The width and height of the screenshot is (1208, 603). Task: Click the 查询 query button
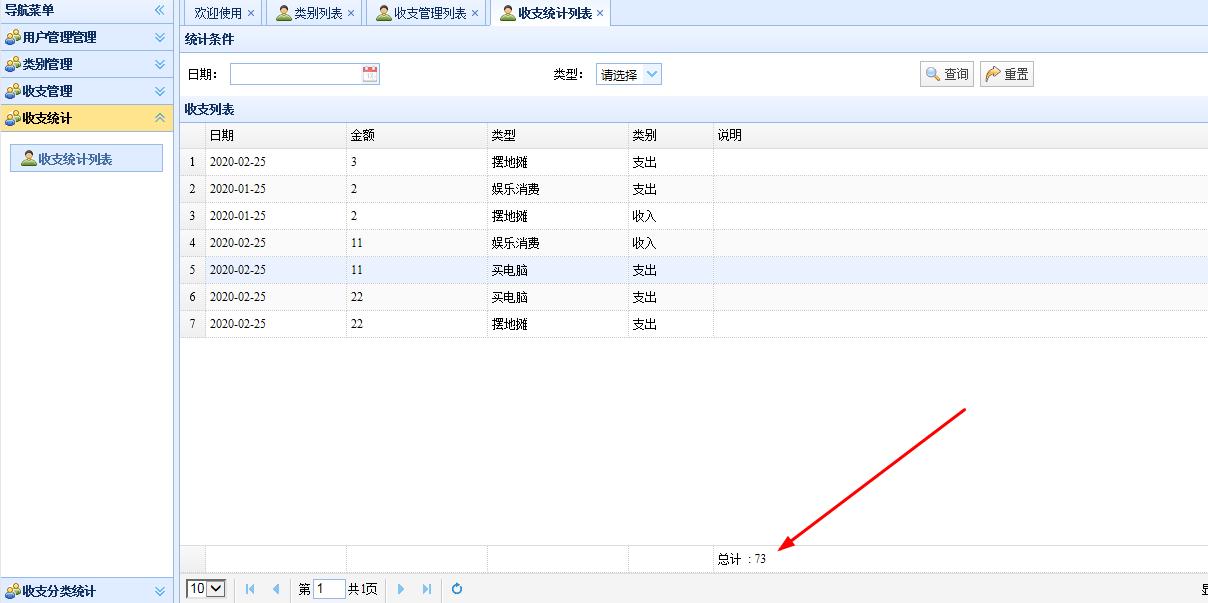coord(946,73)
